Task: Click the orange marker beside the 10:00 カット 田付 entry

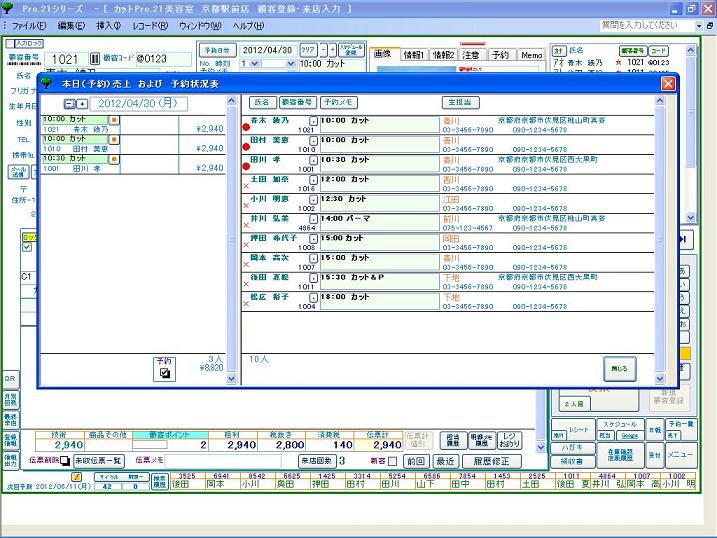Action: (x=114, y=139)
